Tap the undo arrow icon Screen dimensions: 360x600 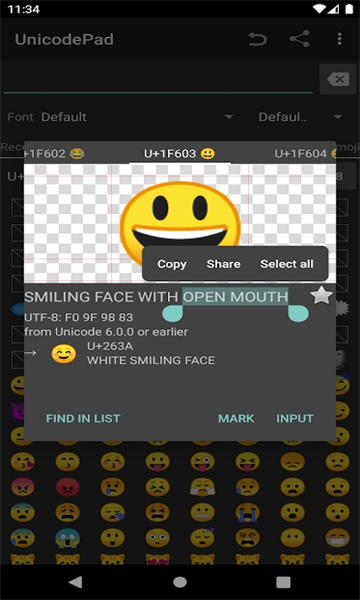pos(257,39)
